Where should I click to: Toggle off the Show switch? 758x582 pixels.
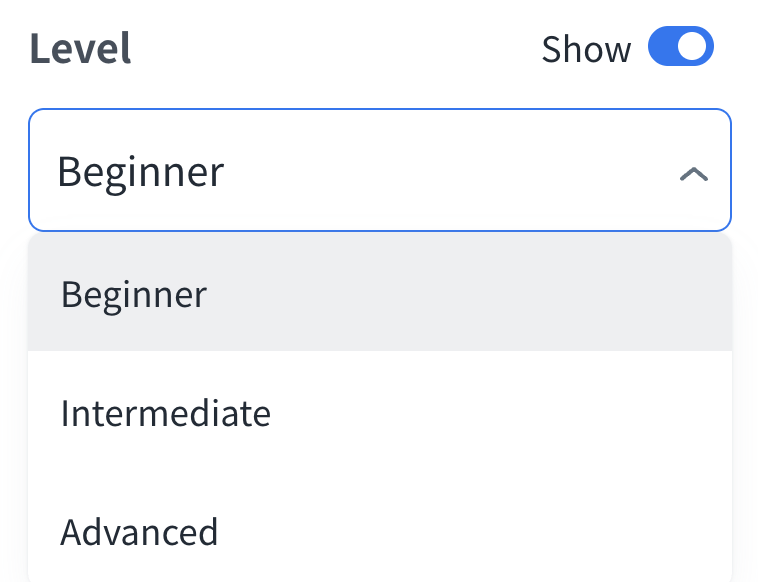(680, 47)
